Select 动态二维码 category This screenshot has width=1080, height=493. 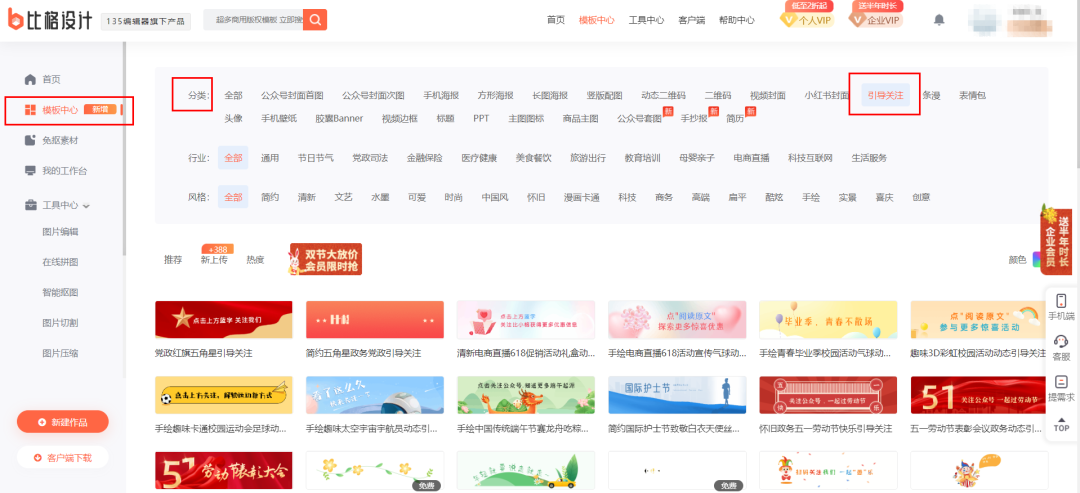(663, 96)
